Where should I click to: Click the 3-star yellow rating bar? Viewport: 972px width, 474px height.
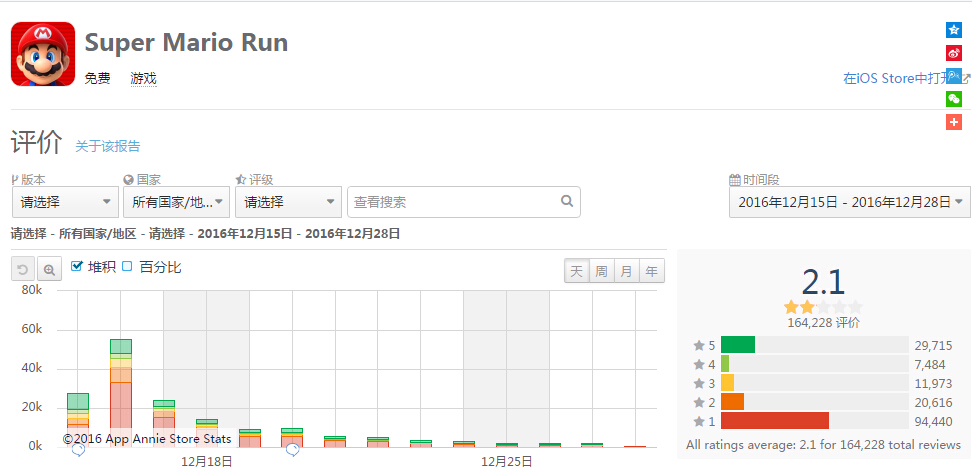(727, 383)
